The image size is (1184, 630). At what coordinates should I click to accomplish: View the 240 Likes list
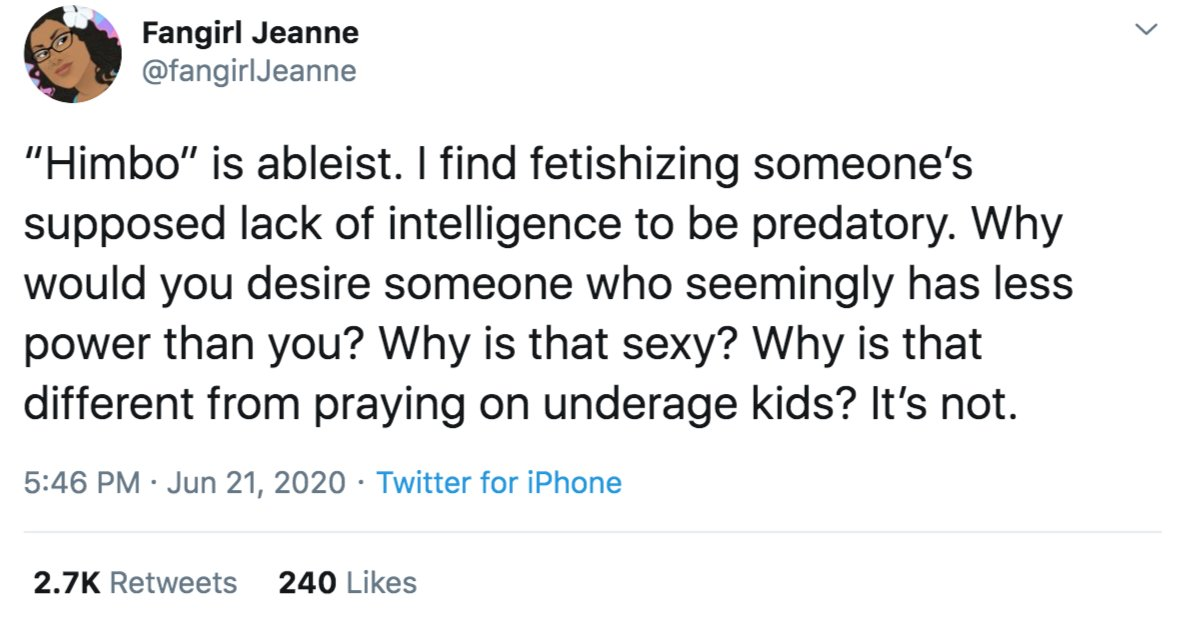coord(347,582)
